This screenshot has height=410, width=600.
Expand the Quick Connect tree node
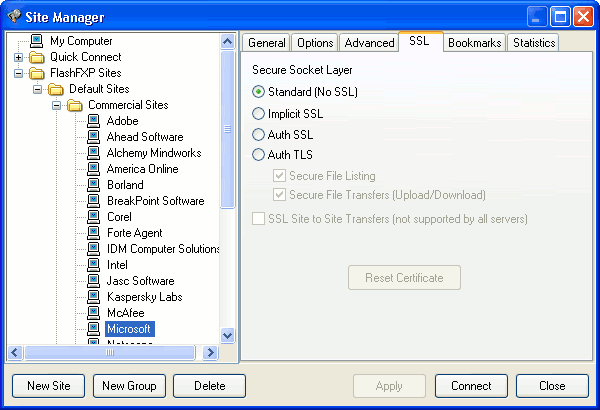coord(18,57)
